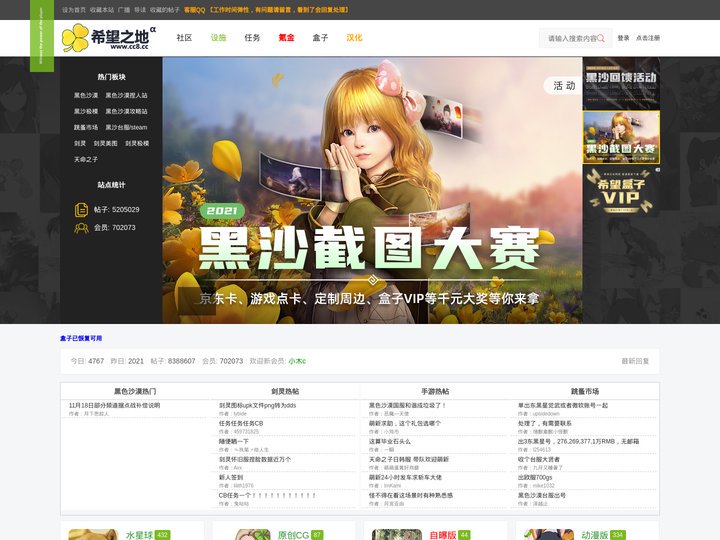Open the 动漫版 forum section

595,535
